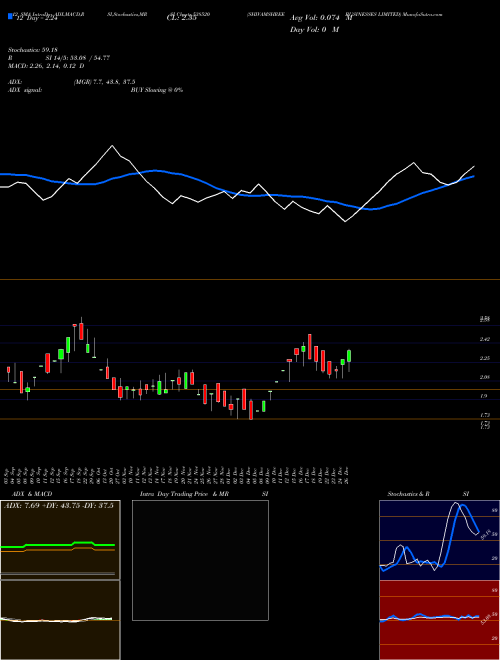The height and width of the screenshot is (660, 500).
Task: Open the empty Intra Day Trading Price panel
Action: pos(200,560)
